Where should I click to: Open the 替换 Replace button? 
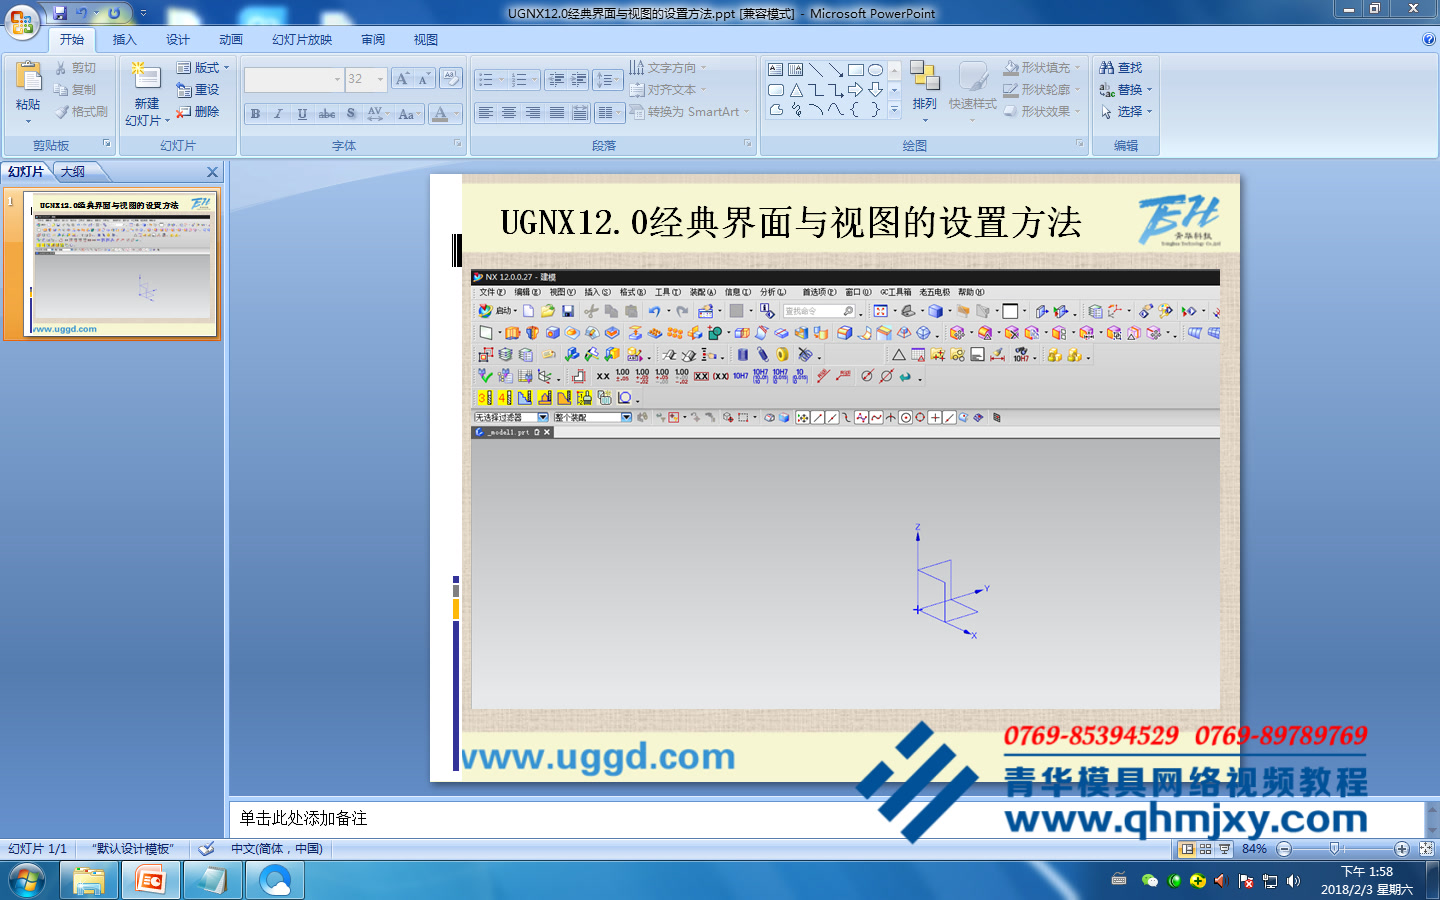[1126, 90]
